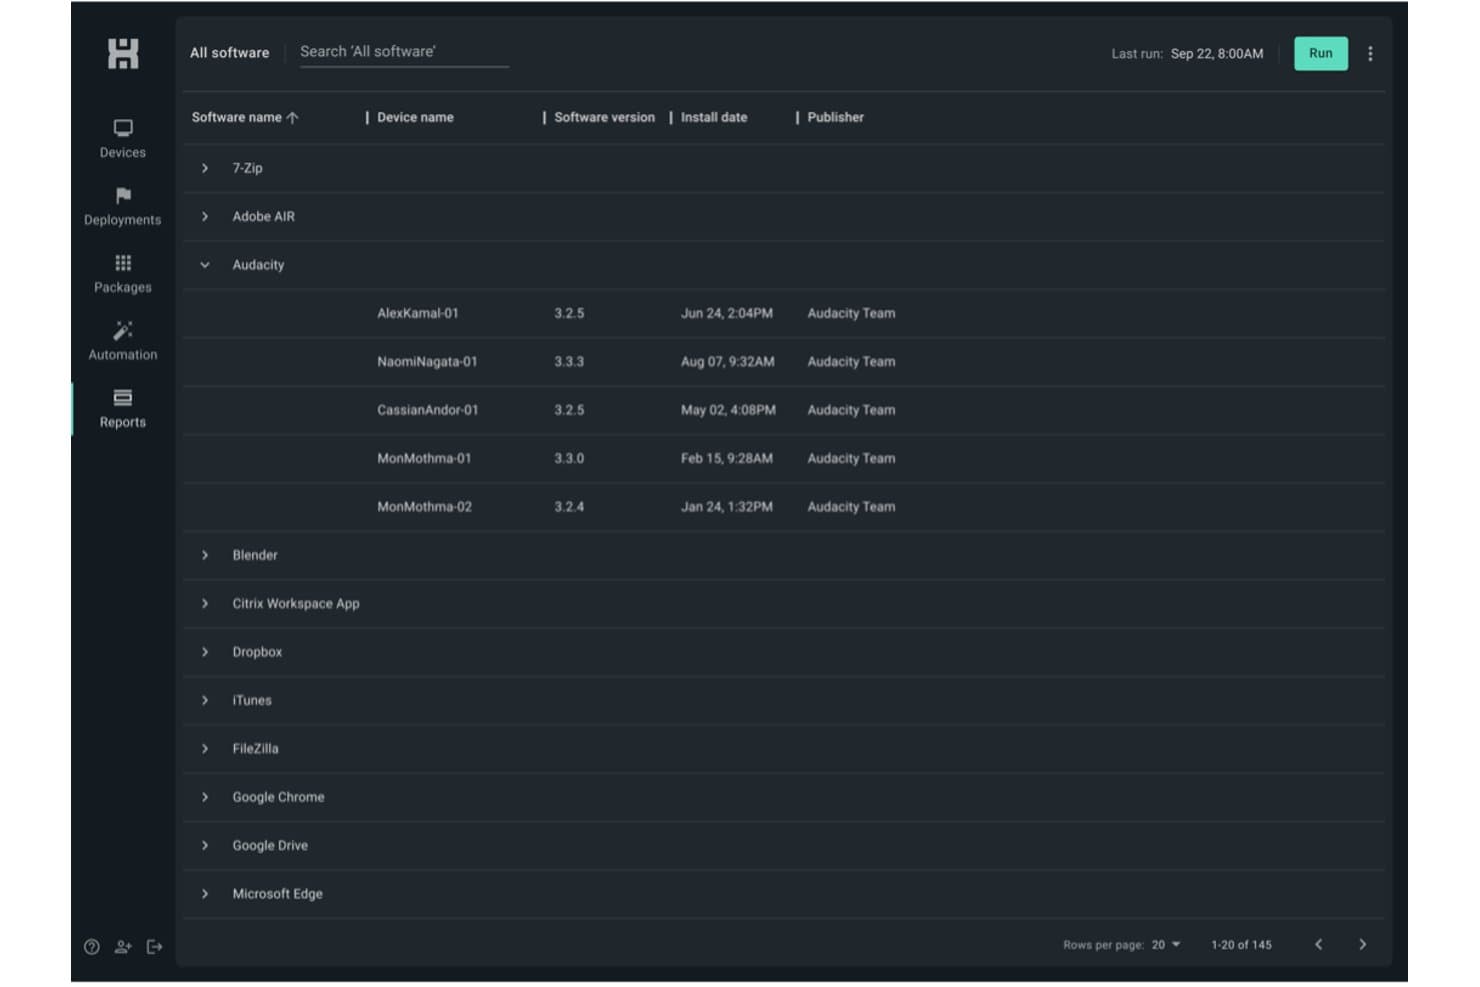This screenshot has width=1480, height=987.
Task: Open the Packages section
Action: [123, 274]
